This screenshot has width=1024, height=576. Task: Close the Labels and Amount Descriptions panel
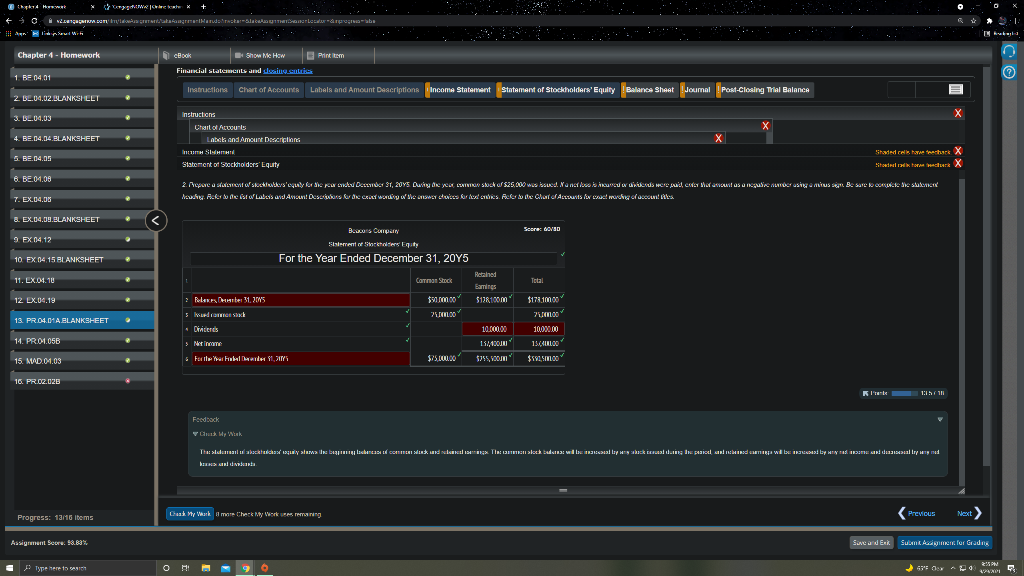718,138
